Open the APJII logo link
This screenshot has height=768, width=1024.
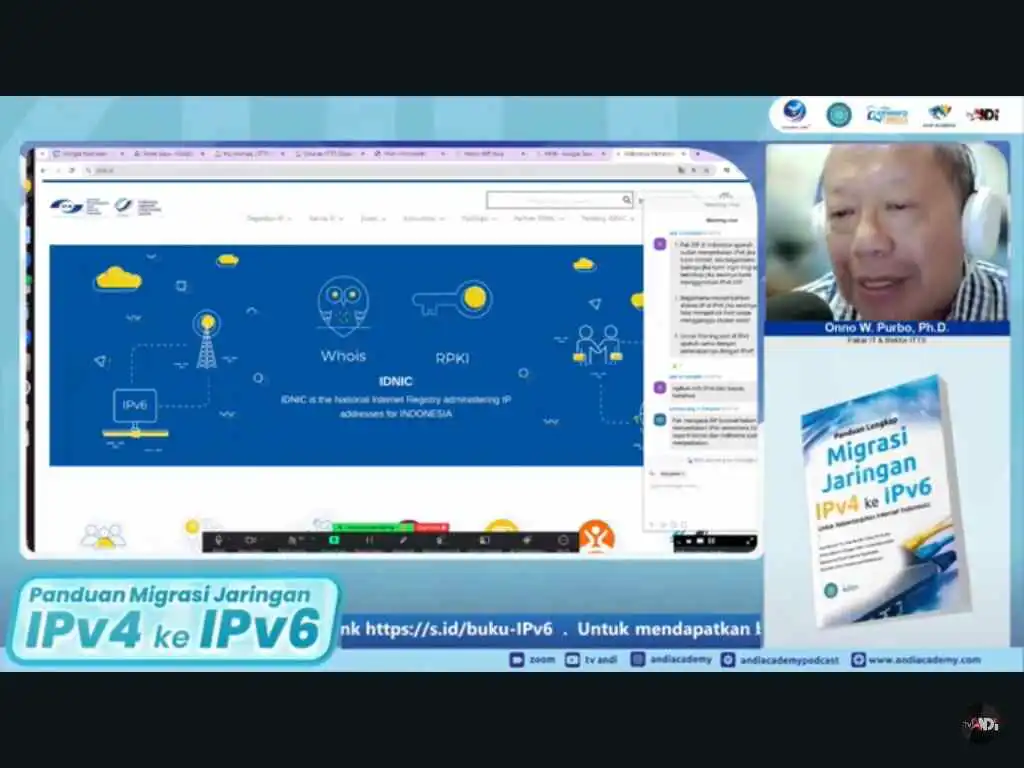pos(78,206)
